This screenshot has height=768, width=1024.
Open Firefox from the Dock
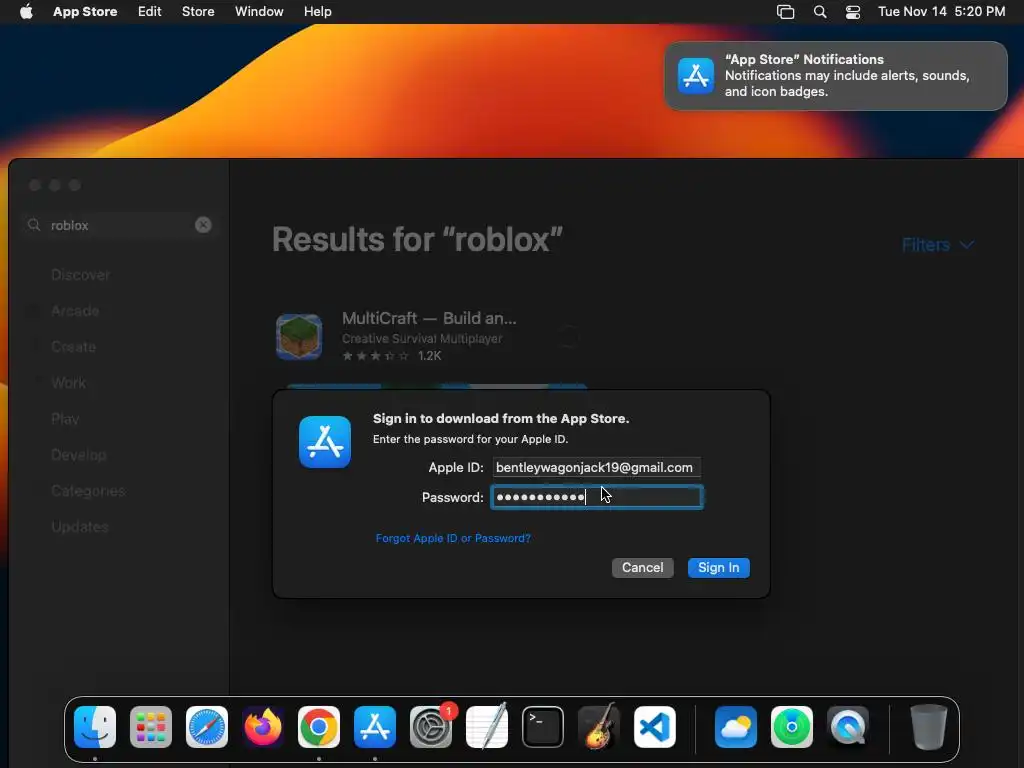tap(263, 727)
